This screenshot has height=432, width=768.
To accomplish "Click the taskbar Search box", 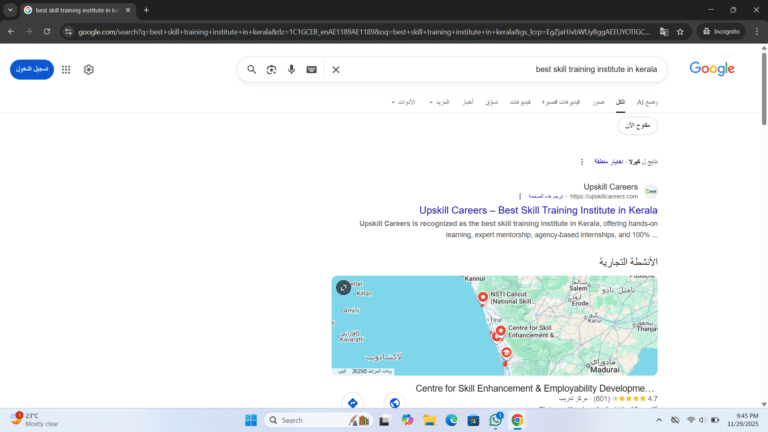I will [x=318, y=420].
